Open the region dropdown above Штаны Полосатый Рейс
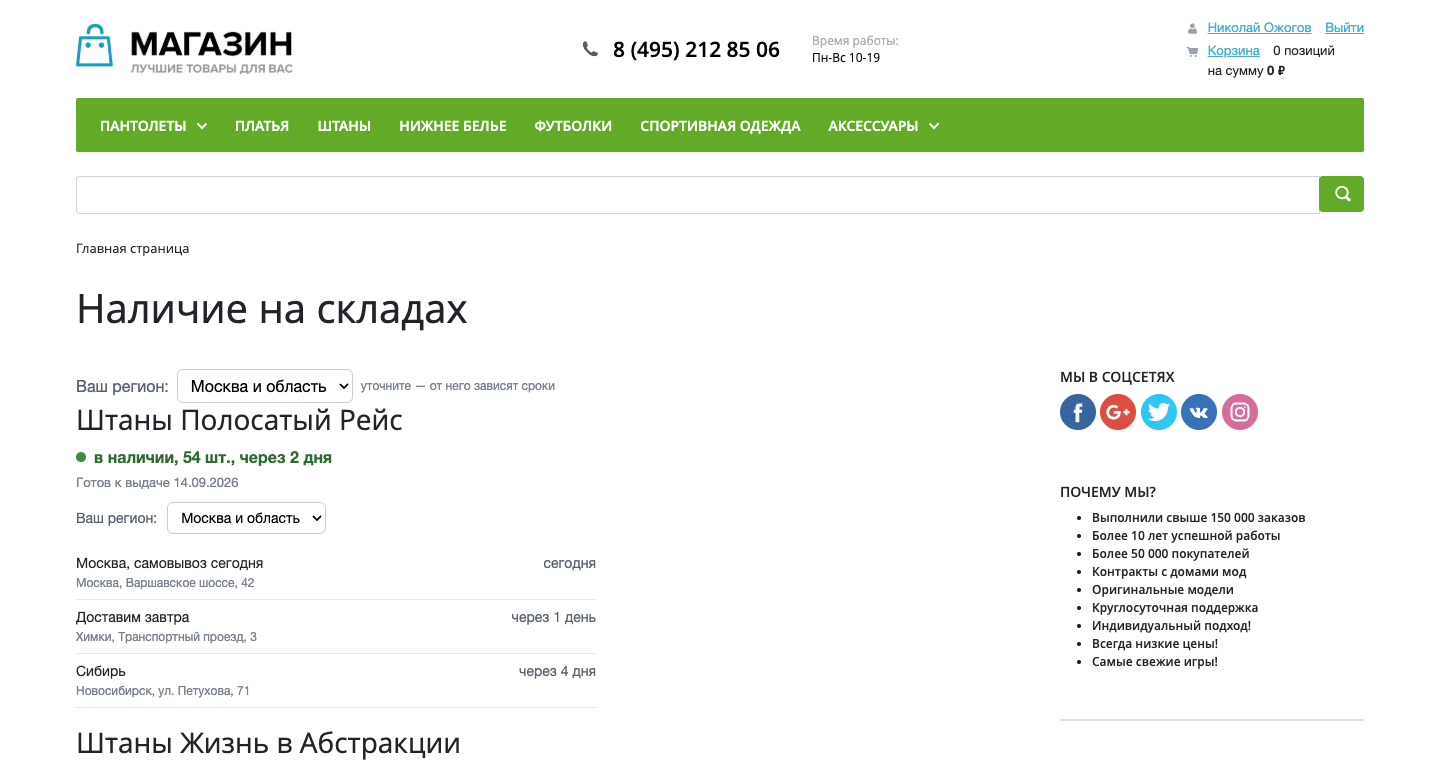 pos(265,386)
